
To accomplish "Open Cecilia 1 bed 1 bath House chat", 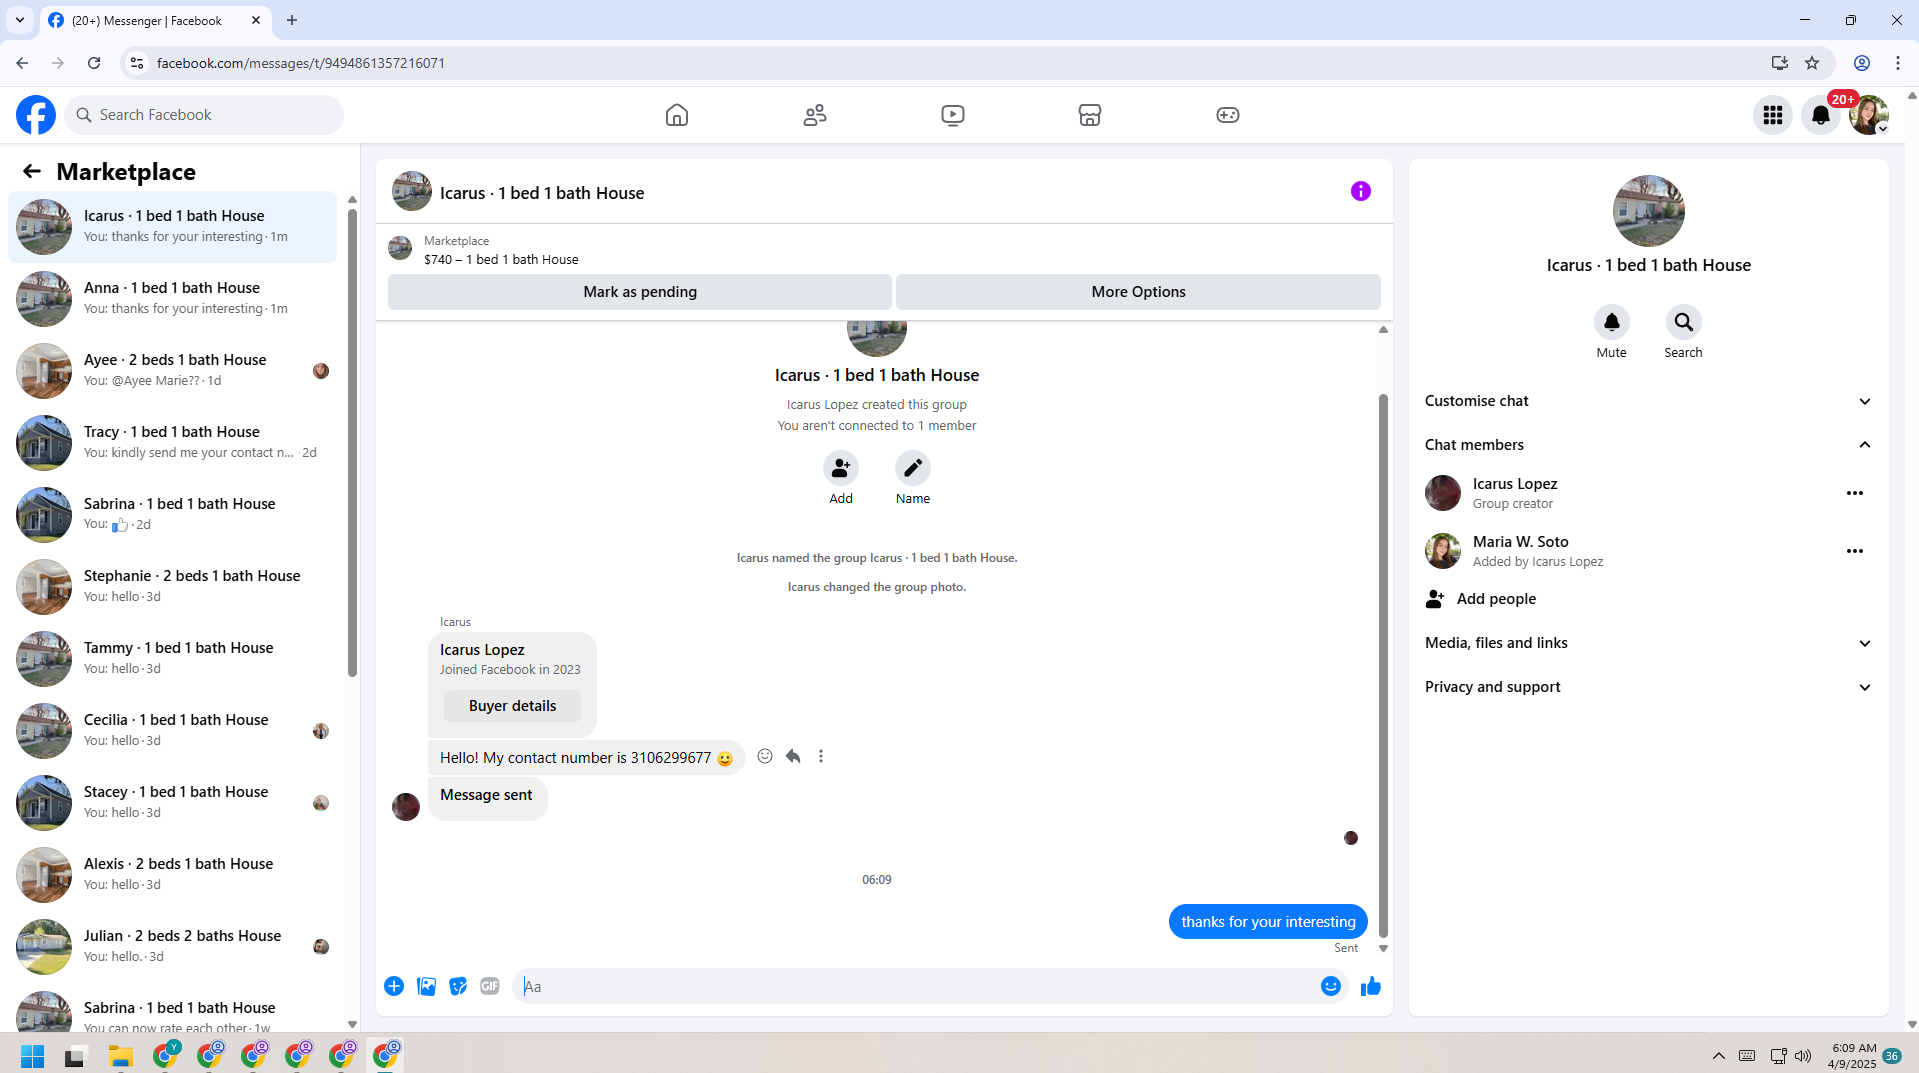I will pyautogui.click(x=173, y=731).
